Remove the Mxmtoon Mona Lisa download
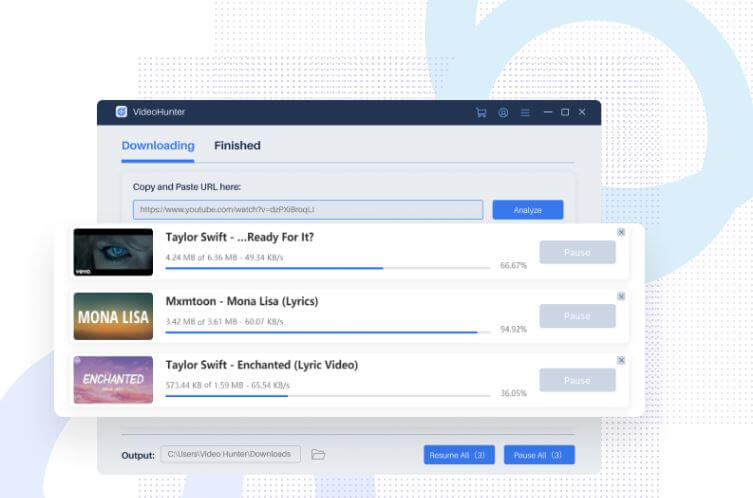The image size is (753, 498). 621,296
